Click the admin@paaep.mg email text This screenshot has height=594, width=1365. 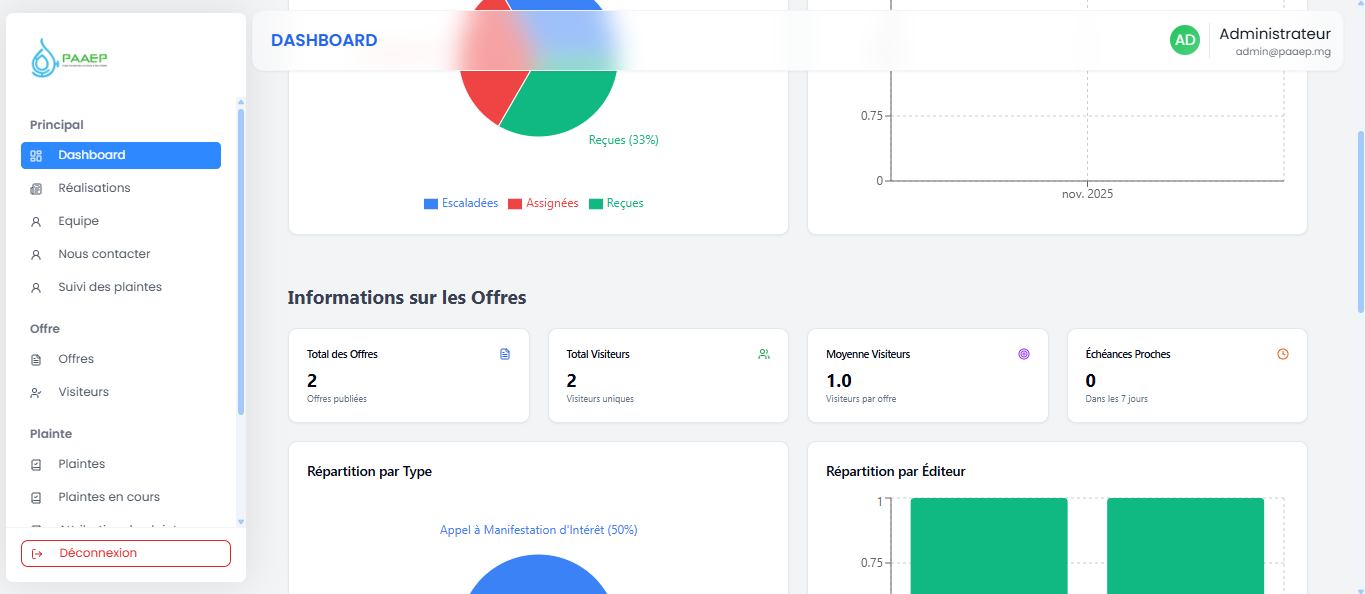pyautogui.click(x=1283, y=51)
